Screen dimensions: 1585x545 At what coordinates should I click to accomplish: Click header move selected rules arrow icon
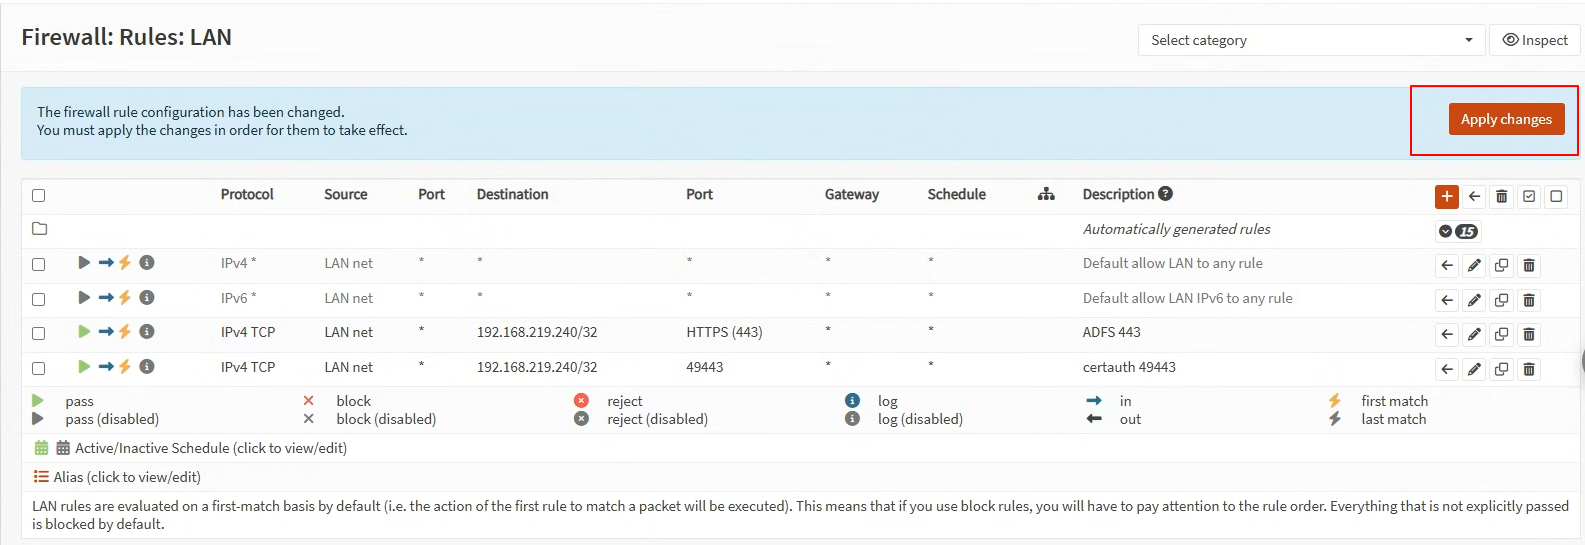click(x=1474, y=196)
